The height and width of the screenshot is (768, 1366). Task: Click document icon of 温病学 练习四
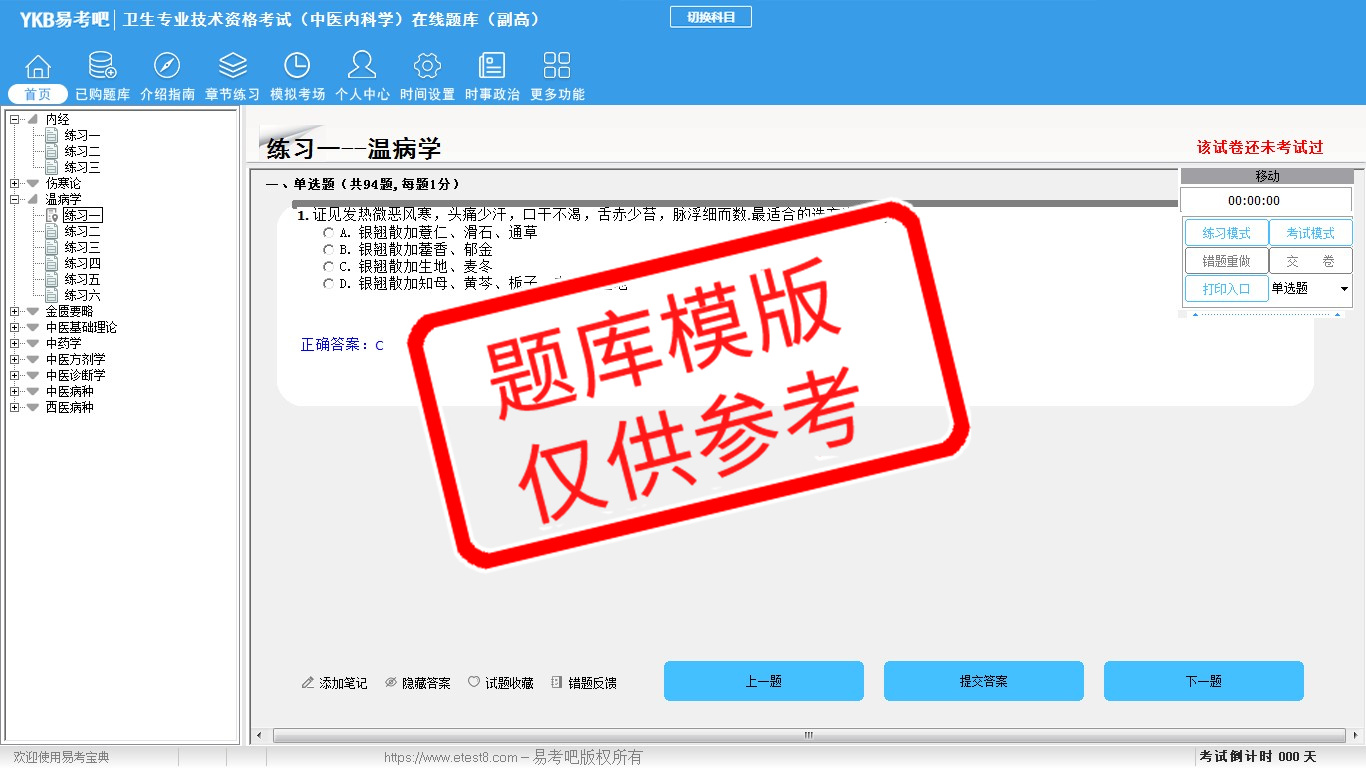(x=52, y=263)
